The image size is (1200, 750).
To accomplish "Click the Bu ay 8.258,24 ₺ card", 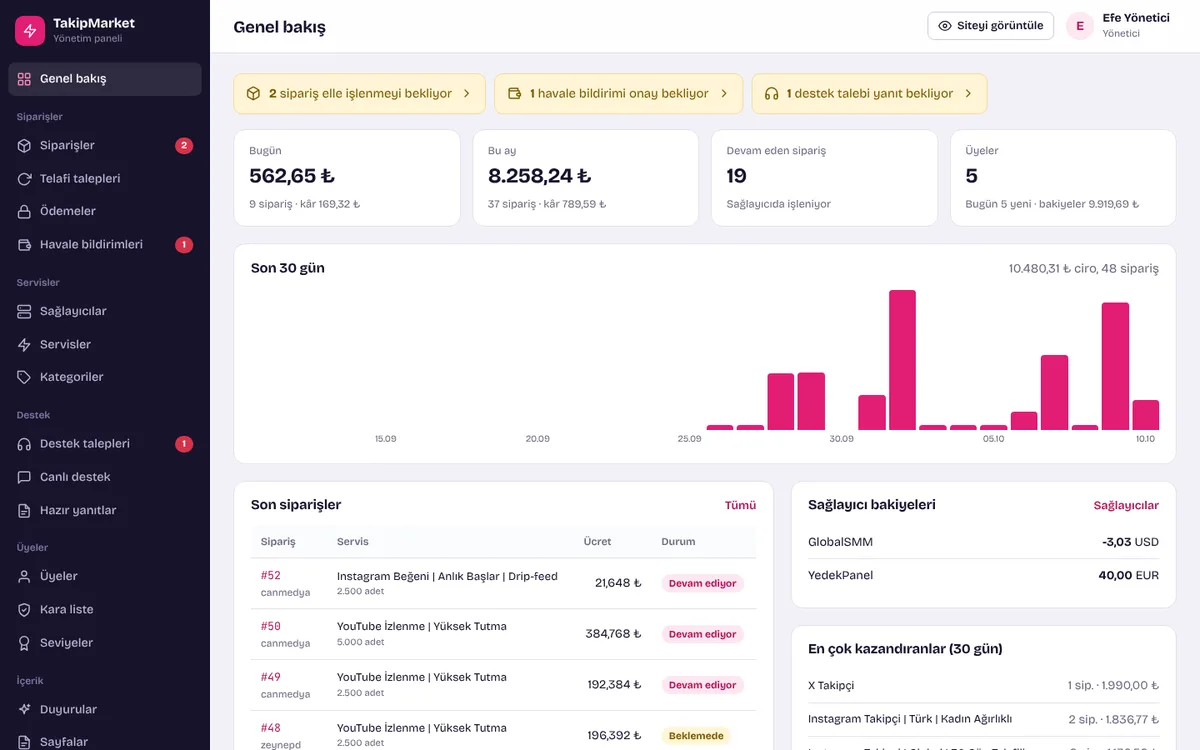I will point(586,178).
